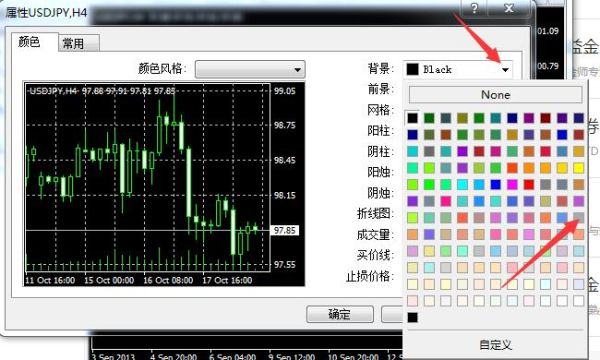Confirm with the 确定 button
This screenshot has height=360, width=600.
(x=340, y=314)
